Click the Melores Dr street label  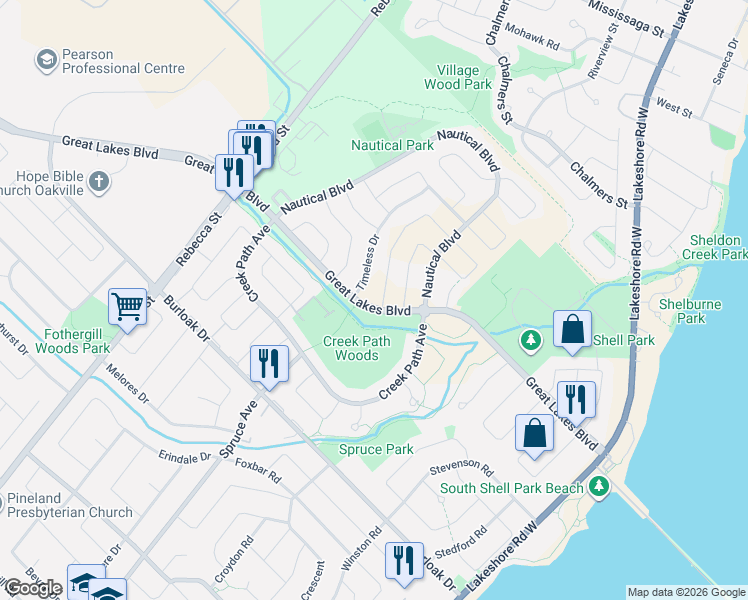tap(127, 383)
